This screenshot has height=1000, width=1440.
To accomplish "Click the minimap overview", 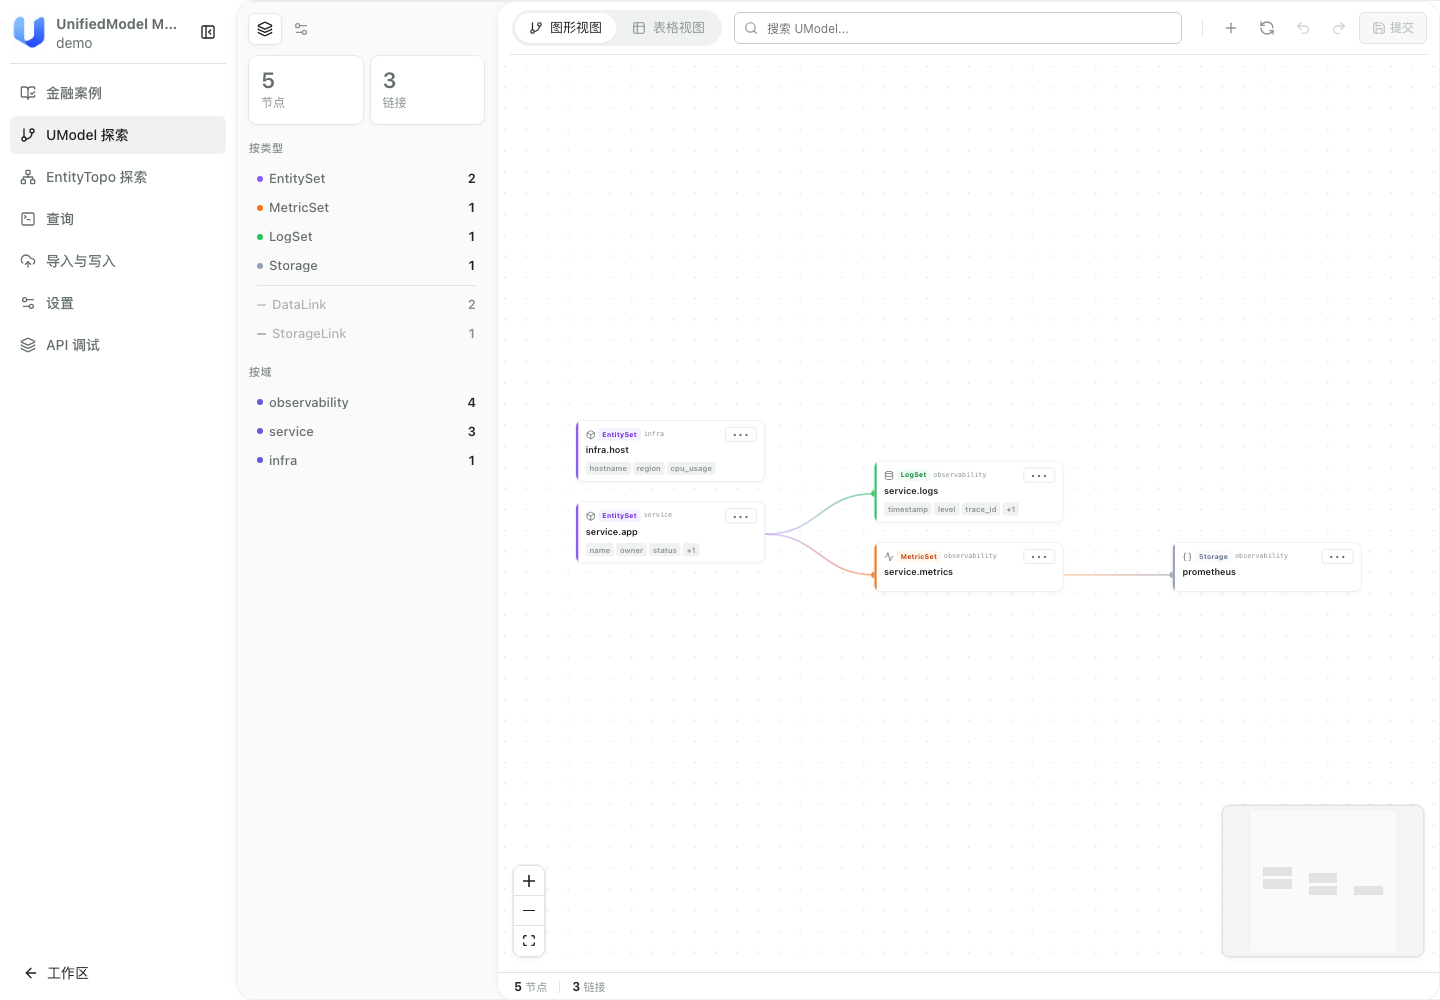I will [1323, 881].
